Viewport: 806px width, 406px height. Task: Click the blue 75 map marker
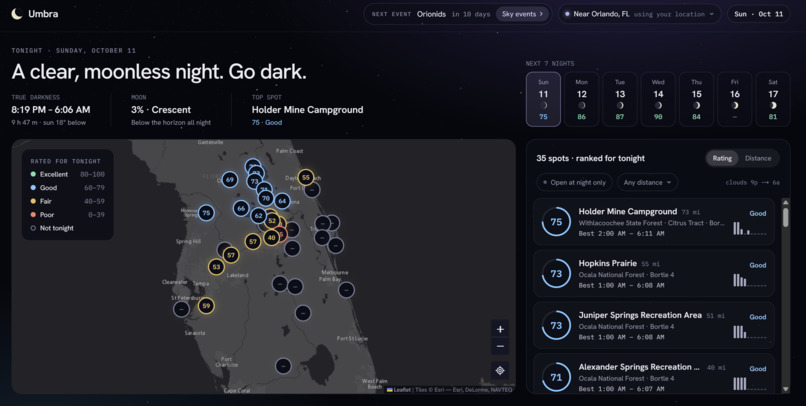[206, 213]
